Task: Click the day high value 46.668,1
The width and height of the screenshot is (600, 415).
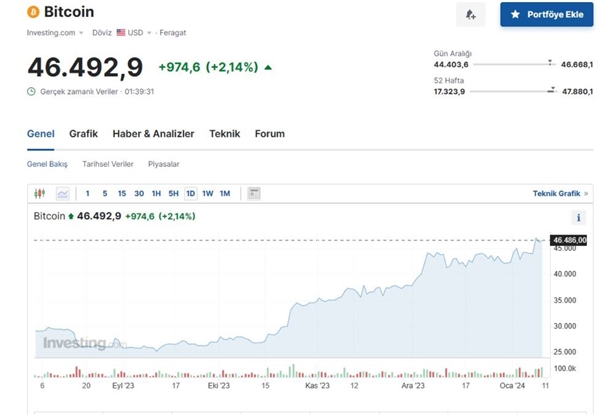Action: coord(577,65)
